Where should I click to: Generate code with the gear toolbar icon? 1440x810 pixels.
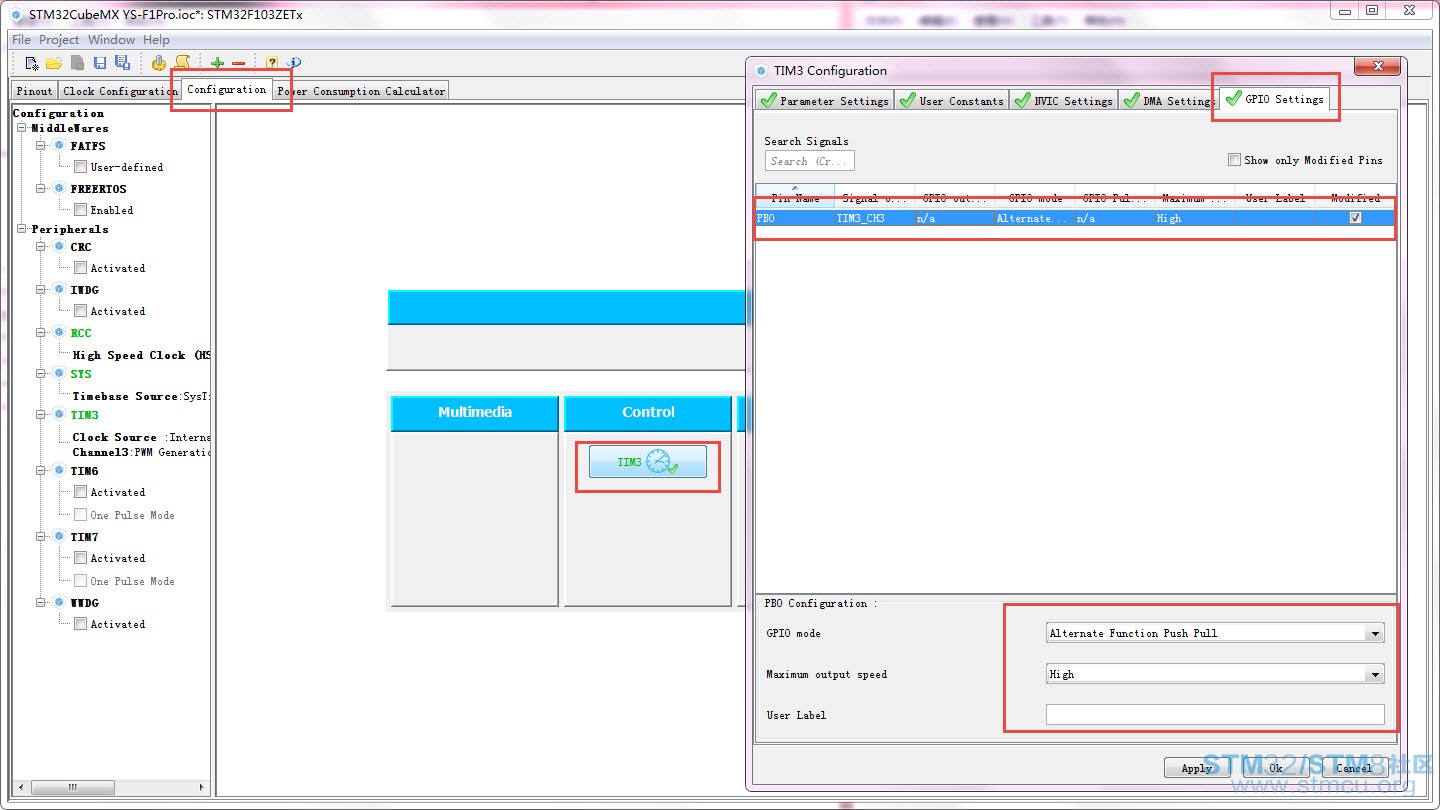(x=159, y=63)
